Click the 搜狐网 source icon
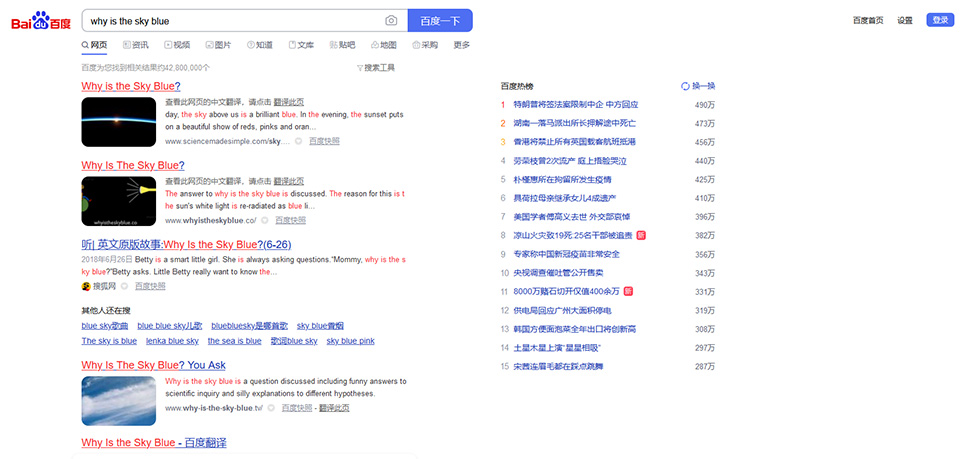 click(86, 286)
